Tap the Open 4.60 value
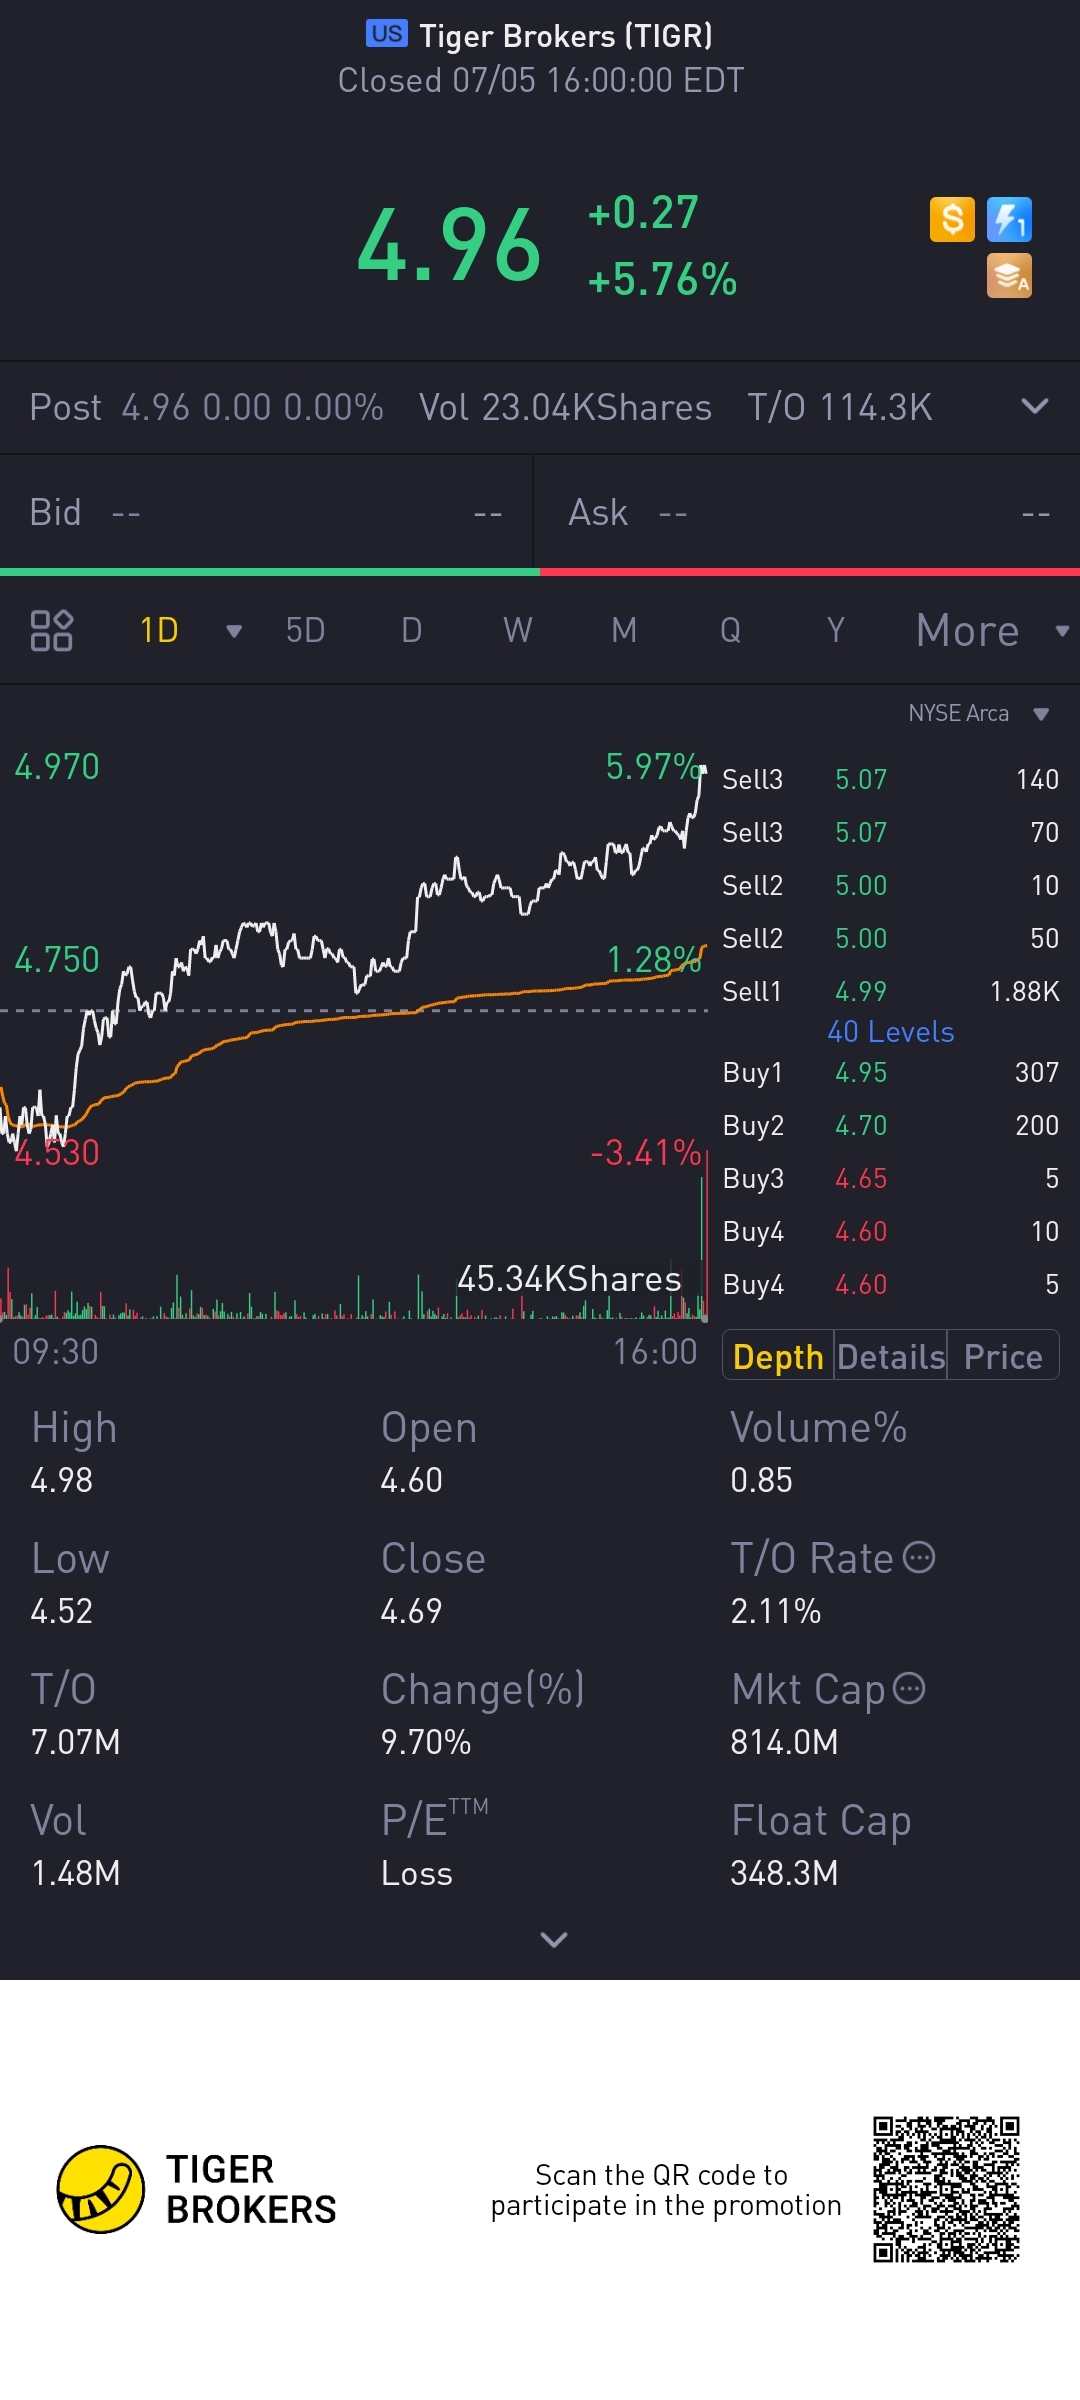Viewport: 1080px width, 2400px height. coord(411,1480)
